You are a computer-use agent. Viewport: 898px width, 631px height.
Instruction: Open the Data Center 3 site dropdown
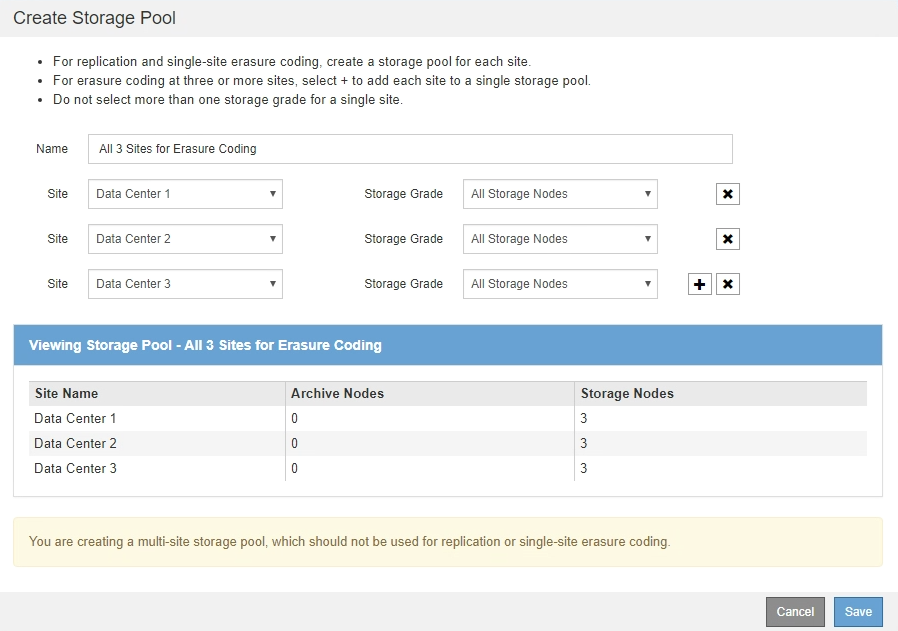click(185, 284)
